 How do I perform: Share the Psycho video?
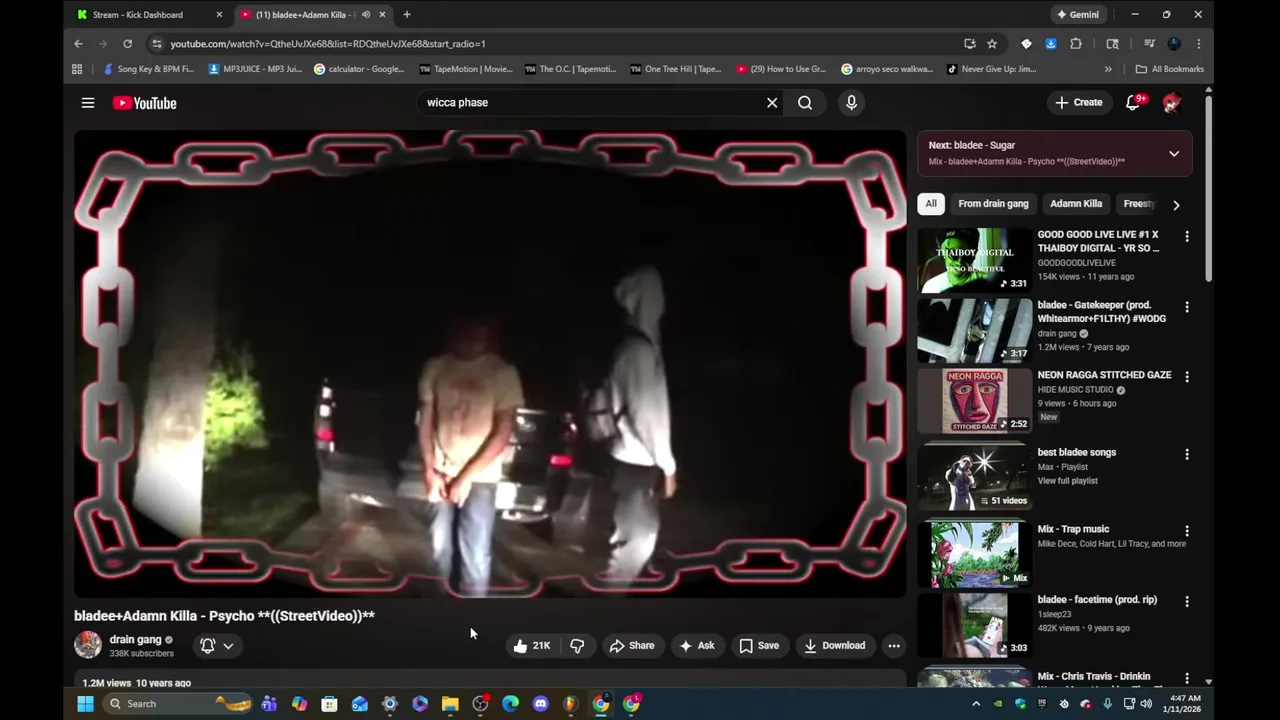click(632, 646)
